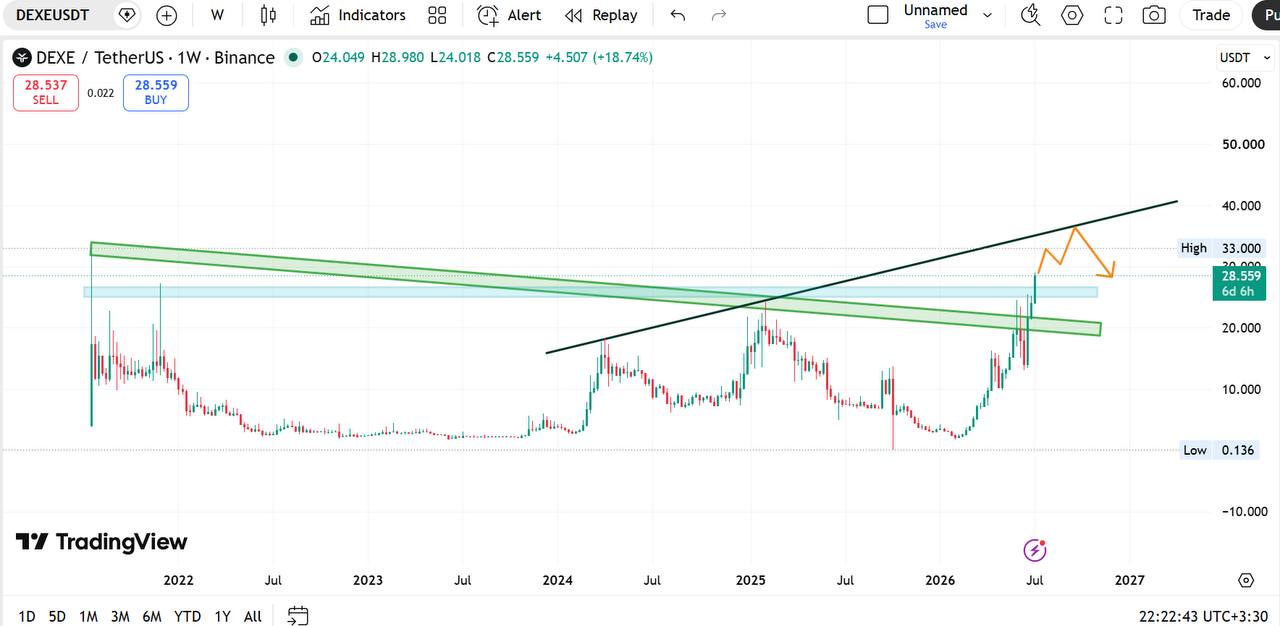Open the go-to-date calendar icon

(297, 616)
